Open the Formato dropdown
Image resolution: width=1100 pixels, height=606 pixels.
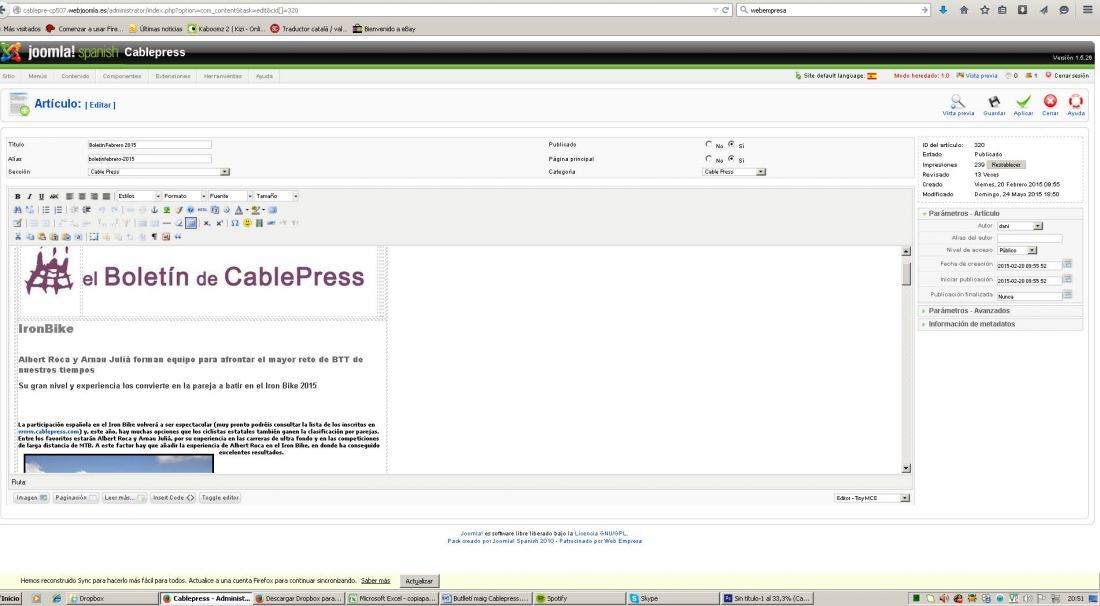pos(184,196)
